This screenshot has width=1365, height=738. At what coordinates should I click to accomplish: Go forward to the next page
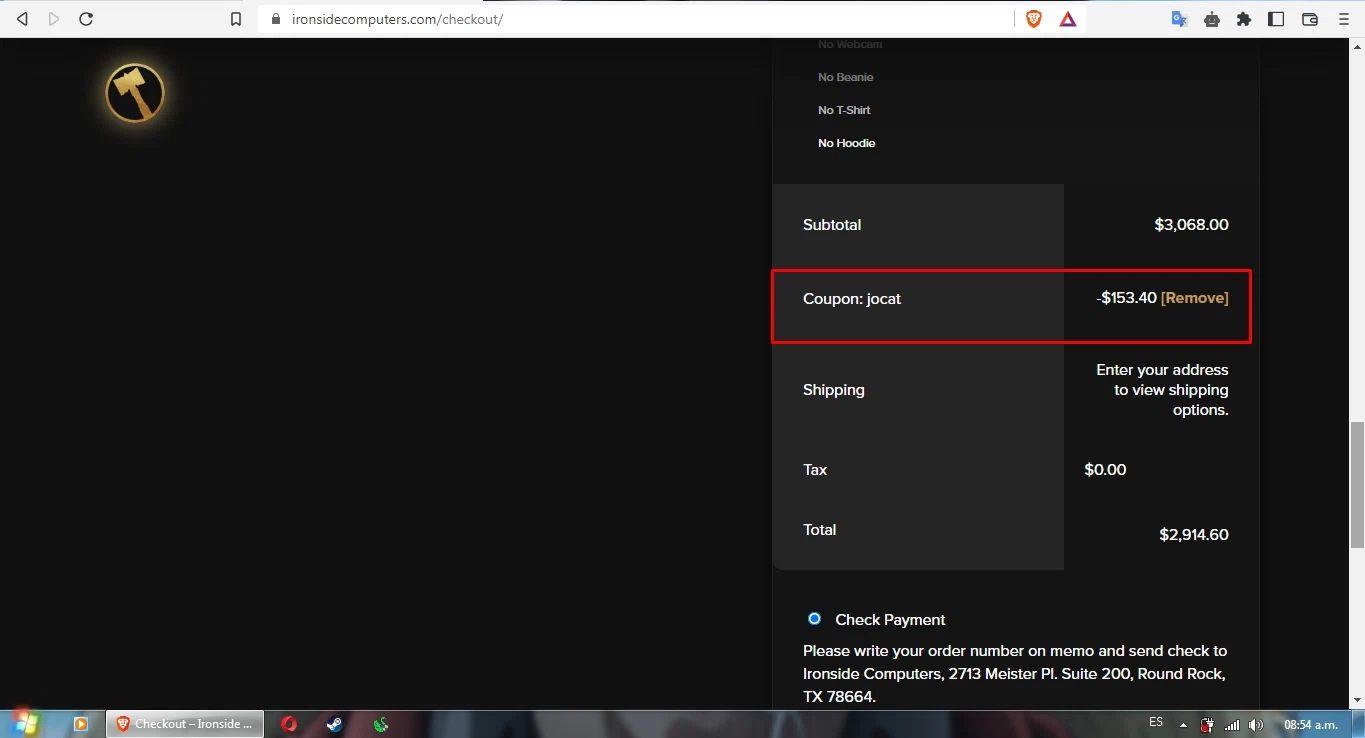tap(53, 19)
